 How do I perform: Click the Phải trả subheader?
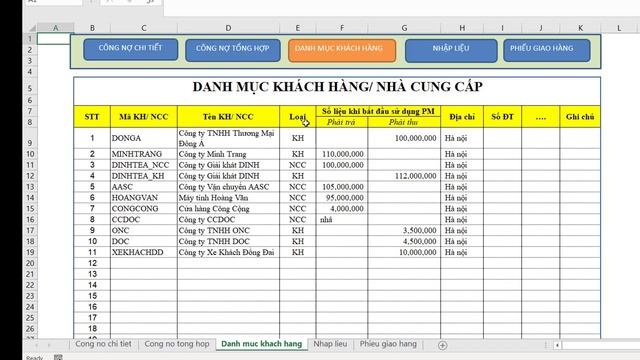coord(342,122)
